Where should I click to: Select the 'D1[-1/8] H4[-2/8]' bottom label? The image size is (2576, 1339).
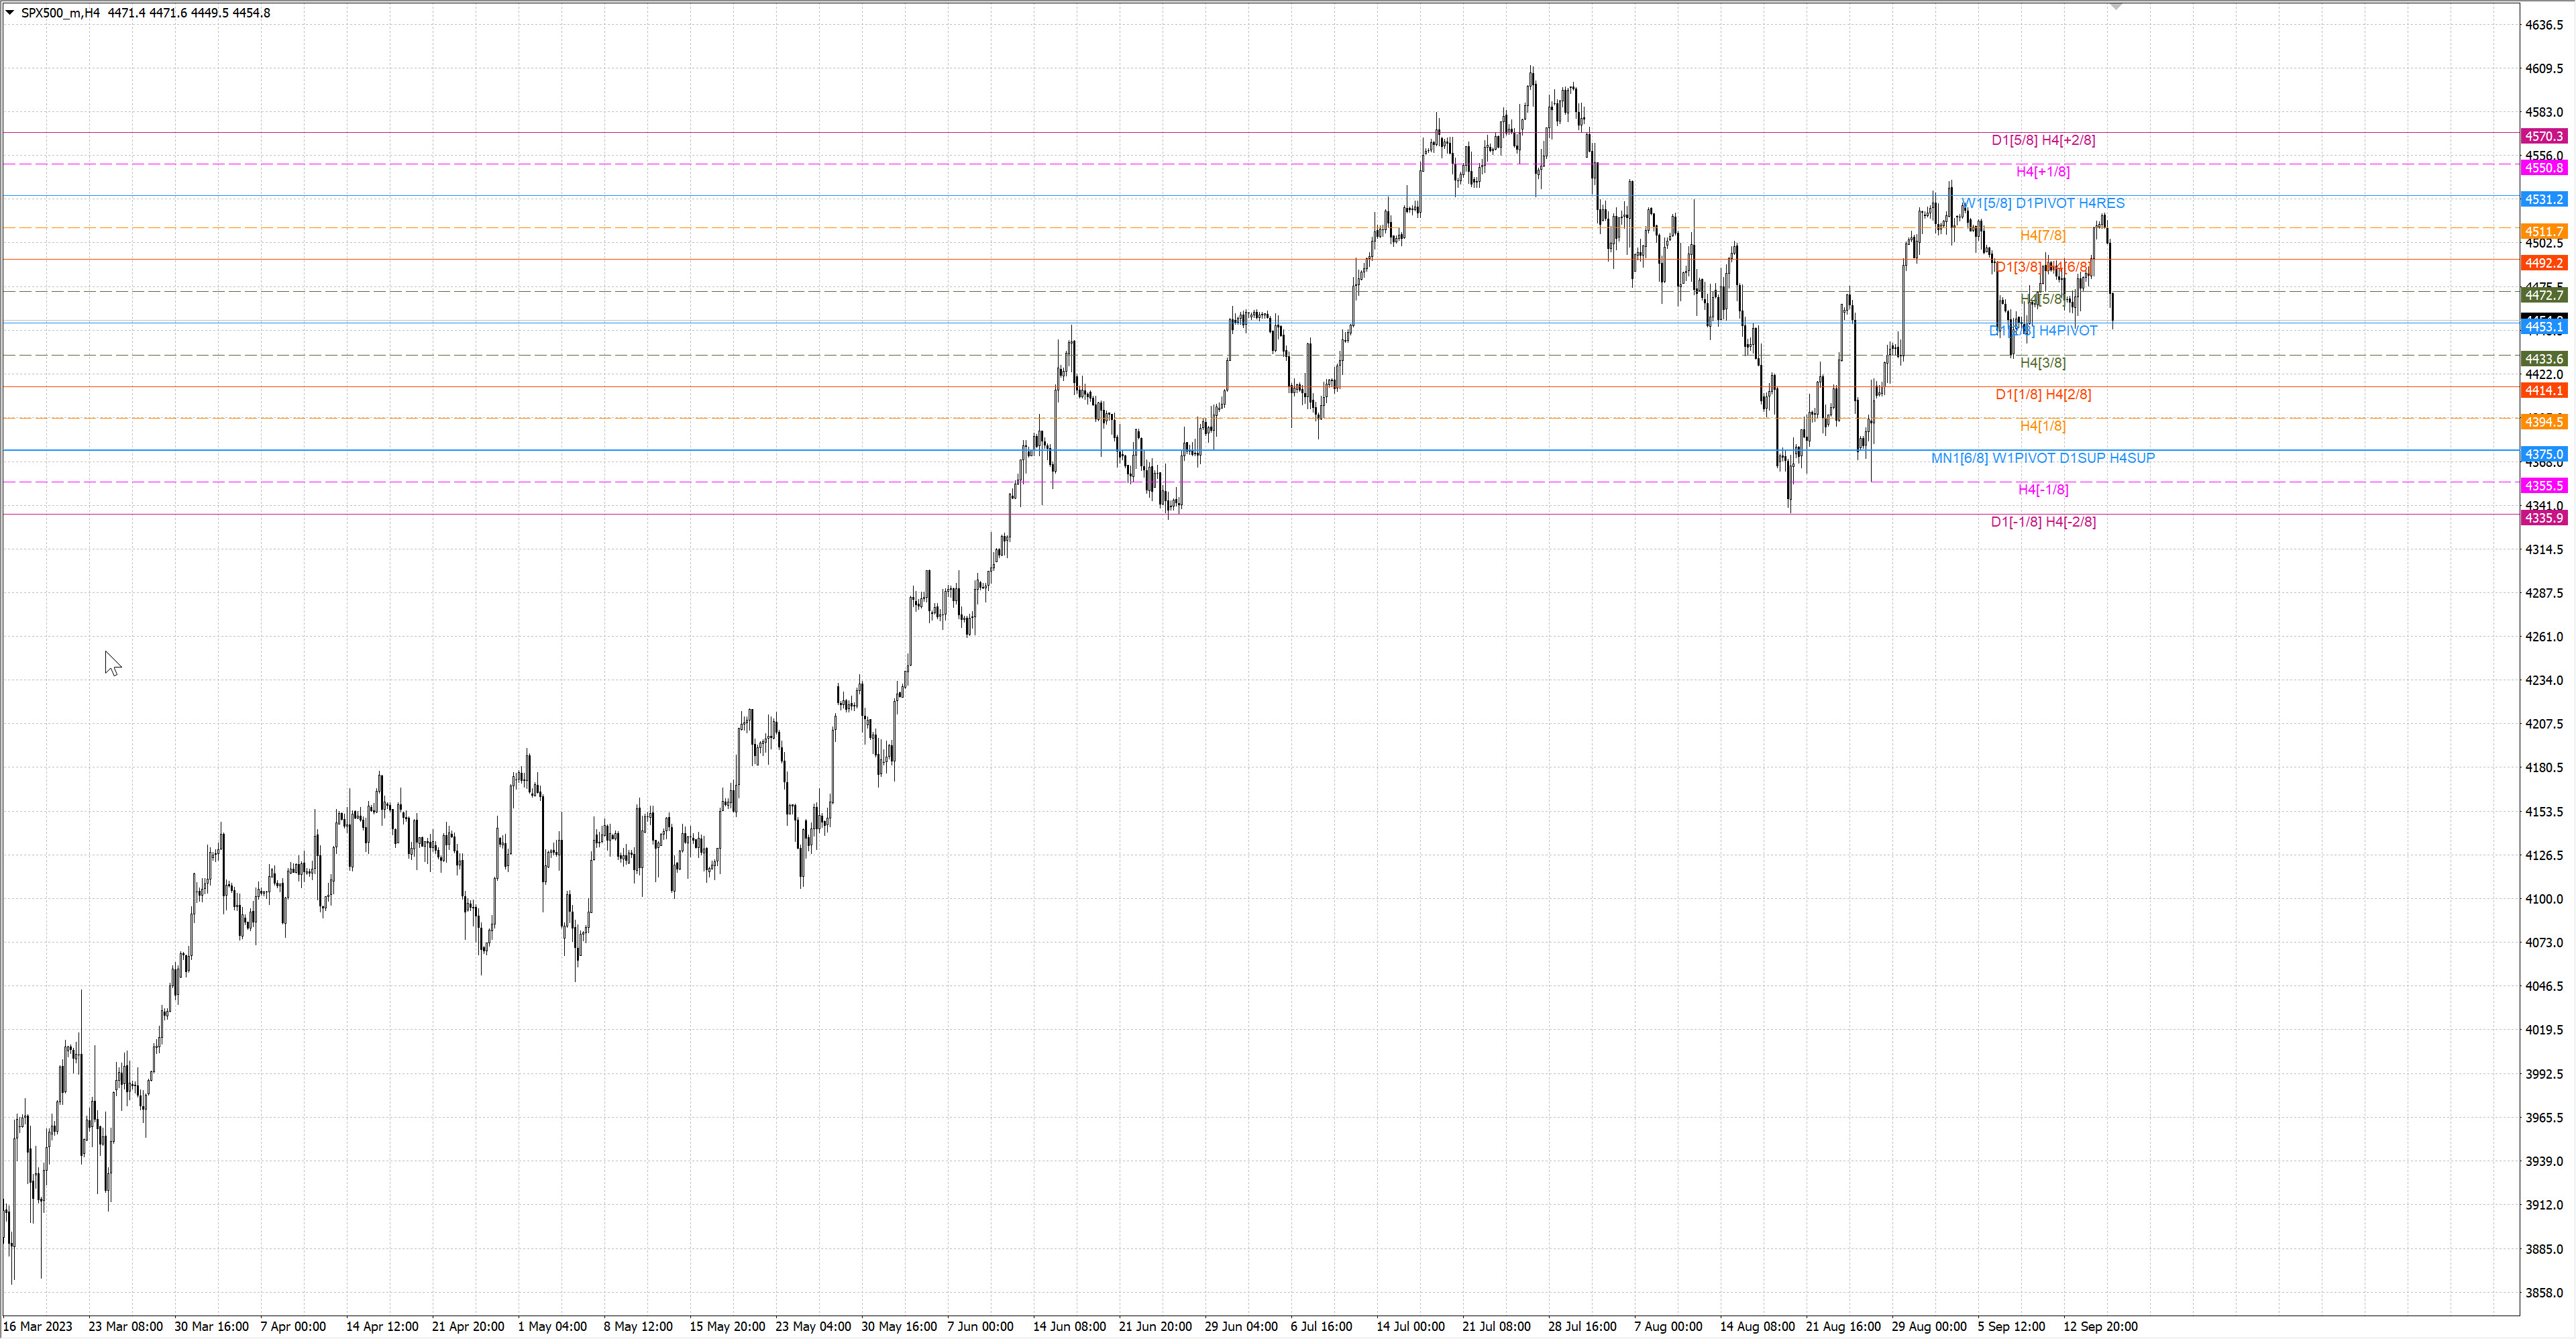pyautogui.click(x=2043, y=522)
